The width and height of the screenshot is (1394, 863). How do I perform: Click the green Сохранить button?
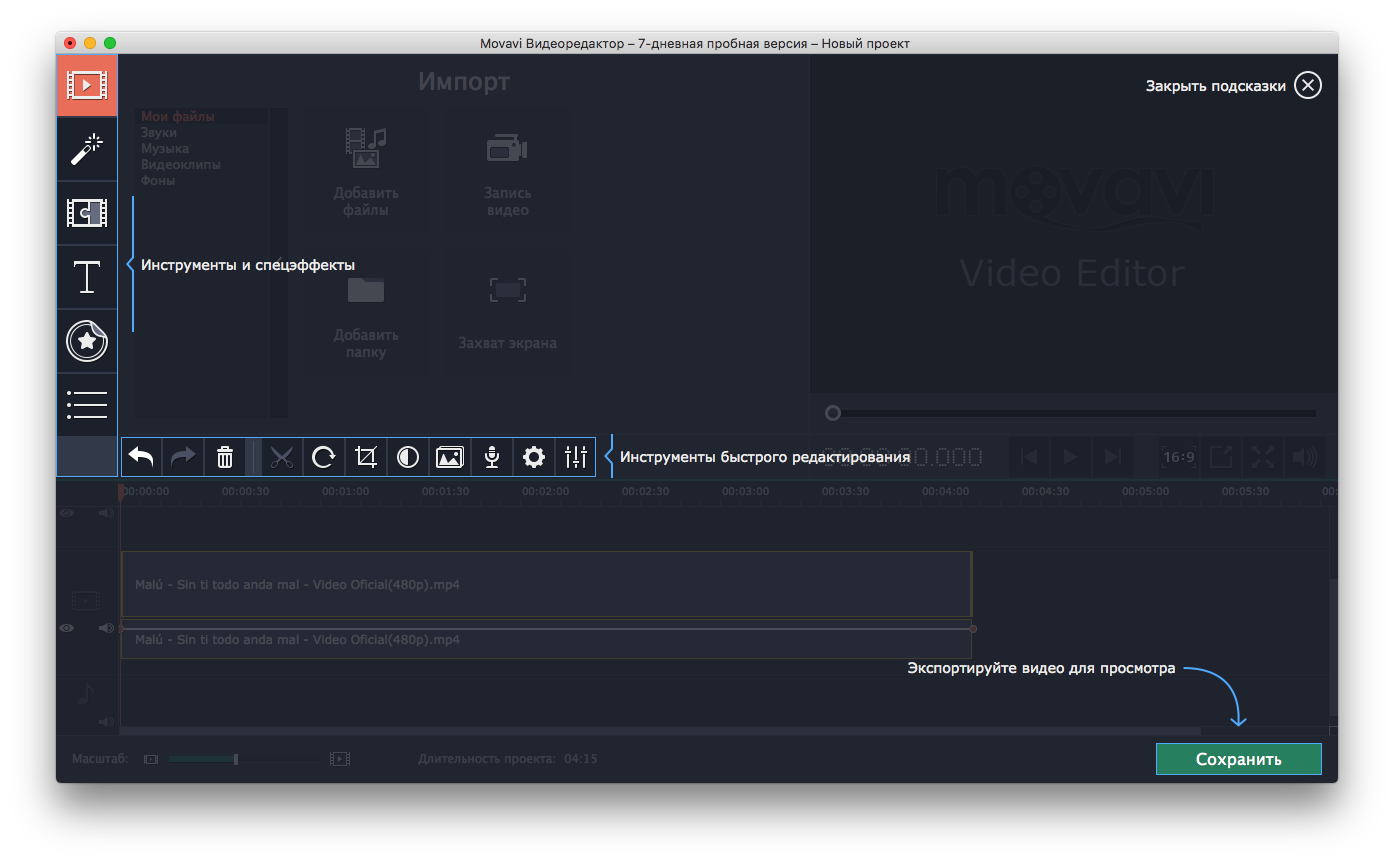point(1238,759)
